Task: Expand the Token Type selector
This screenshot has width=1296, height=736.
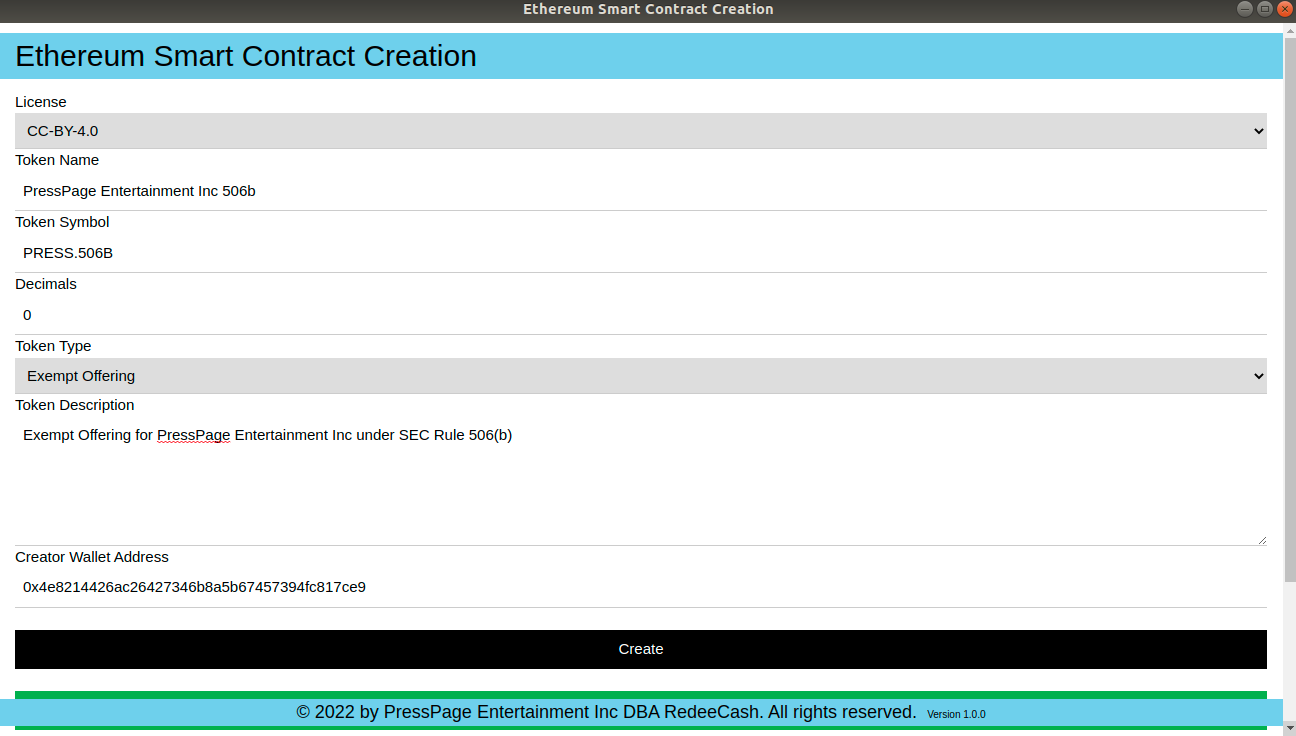Action: [640, 375]
